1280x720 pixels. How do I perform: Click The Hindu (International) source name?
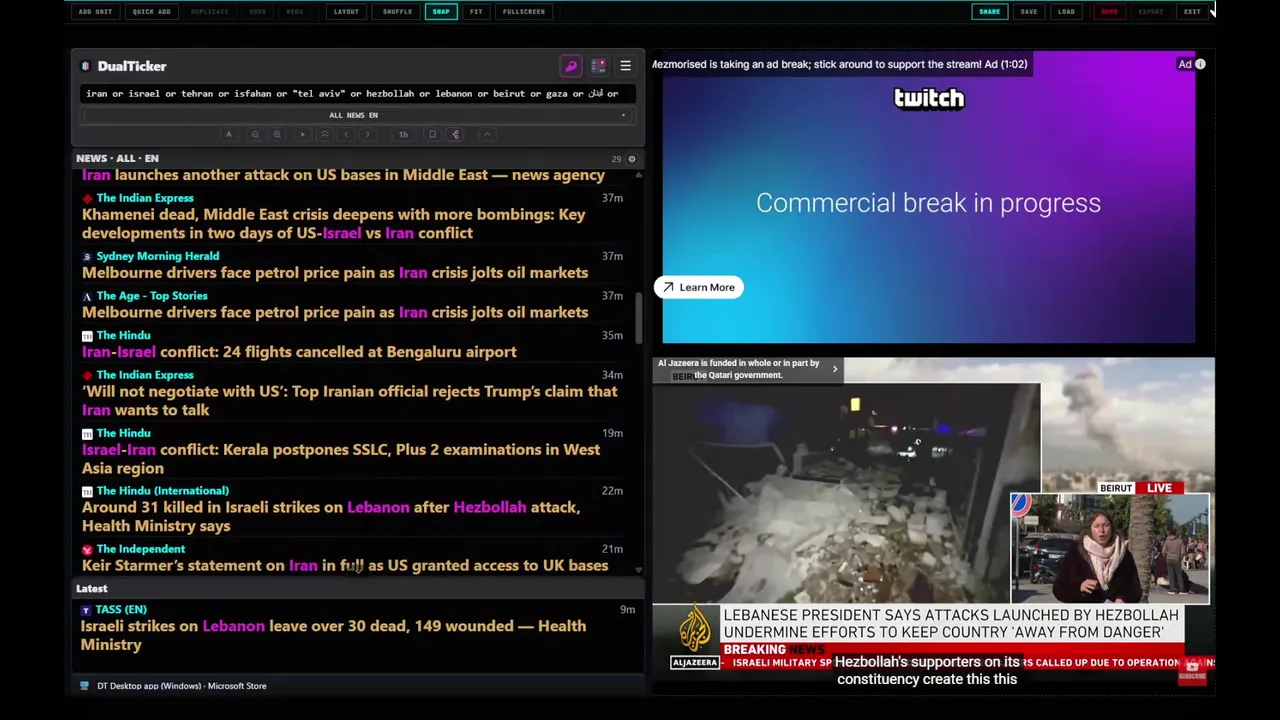pyautogui.click(x=162, y=491)
